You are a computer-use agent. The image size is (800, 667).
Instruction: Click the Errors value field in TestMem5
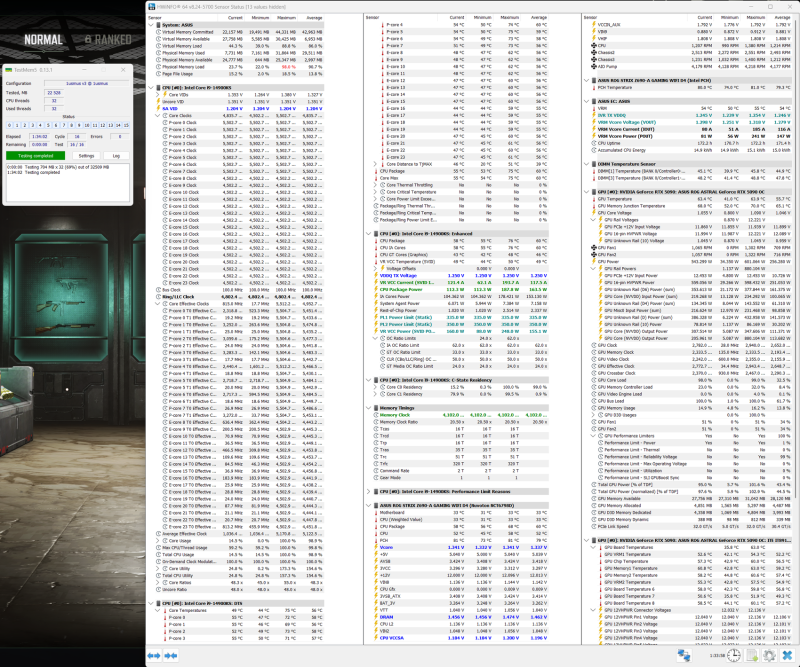(x=120, y=136)
